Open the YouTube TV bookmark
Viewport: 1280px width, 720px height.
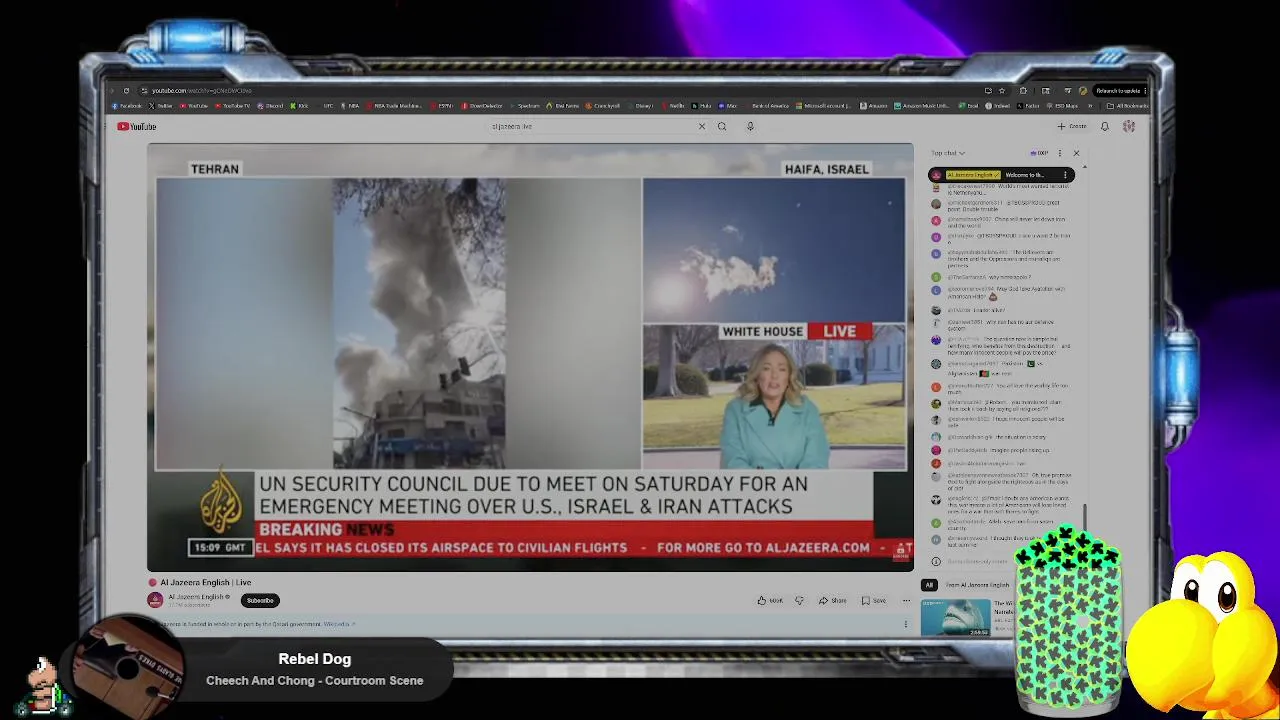233,105
